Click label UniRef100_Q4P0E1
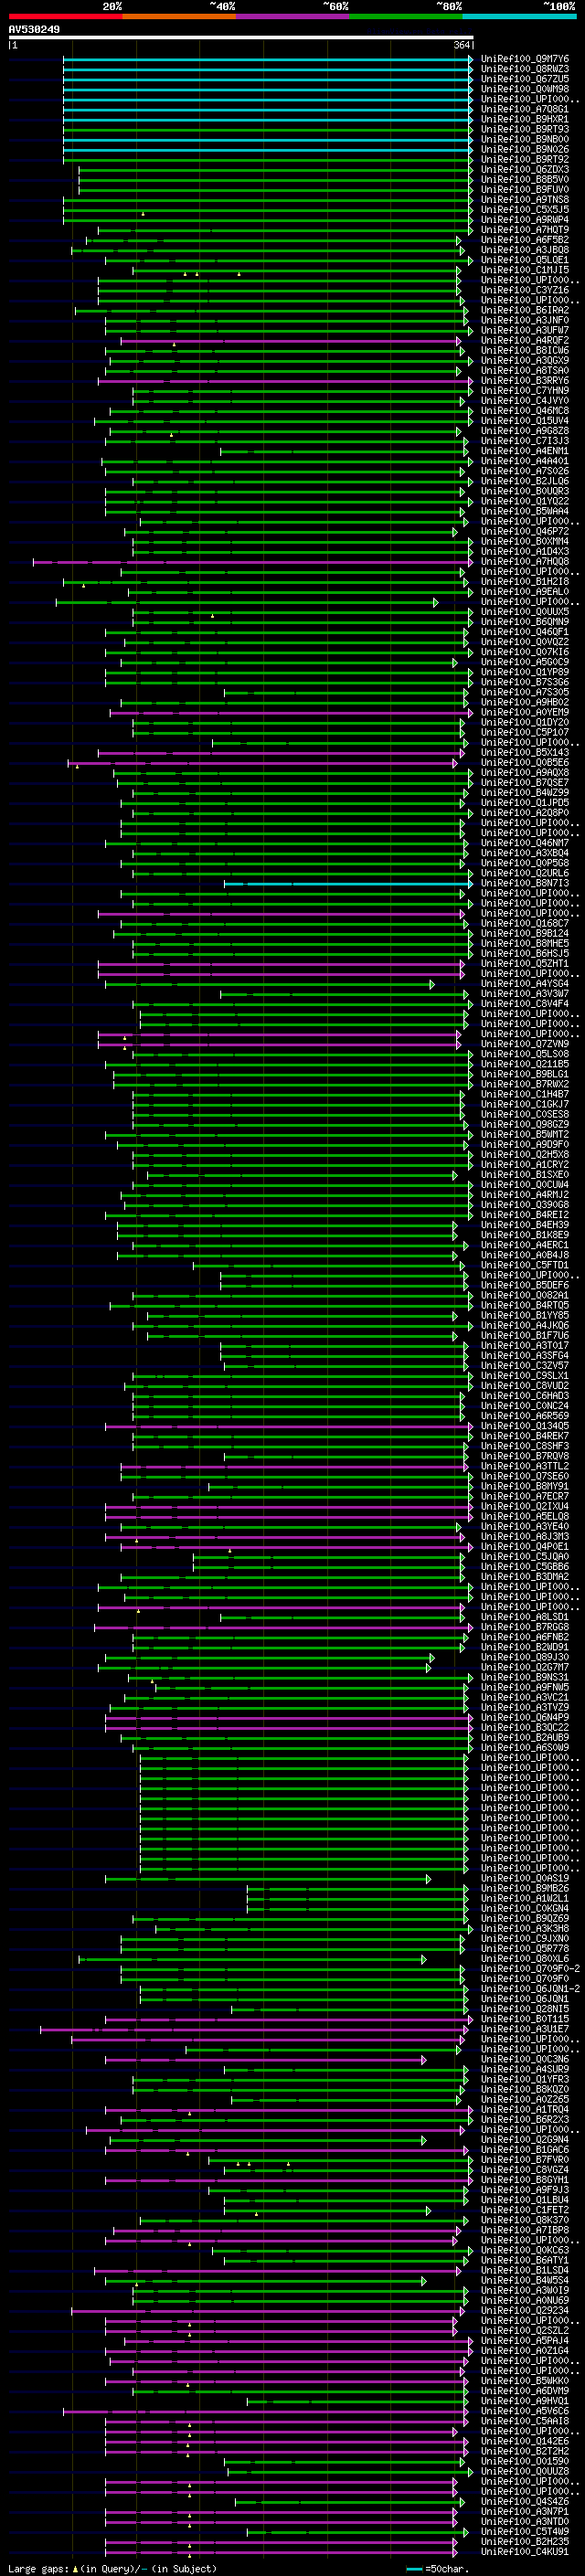Image resolution: width=585 pixels, height=2576 pixels. (525, 1546)
